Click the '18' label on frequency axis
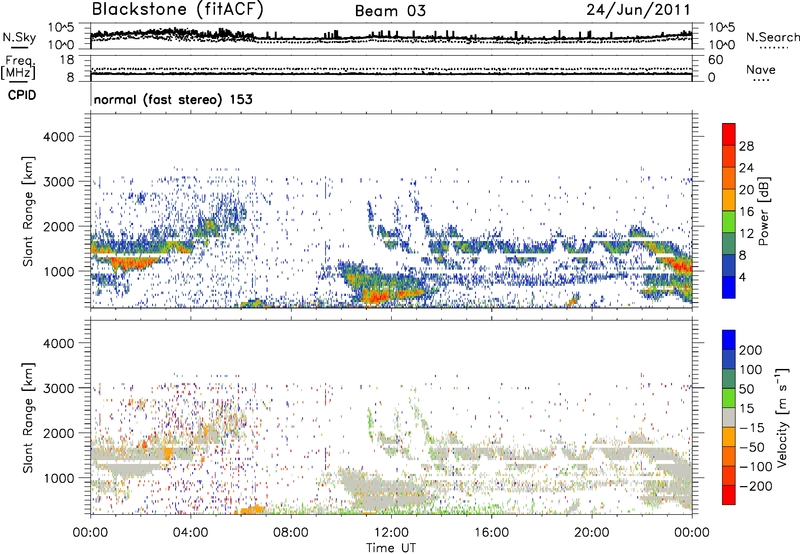The height and width of the screenshot is (554, 800). pos(66,60)
